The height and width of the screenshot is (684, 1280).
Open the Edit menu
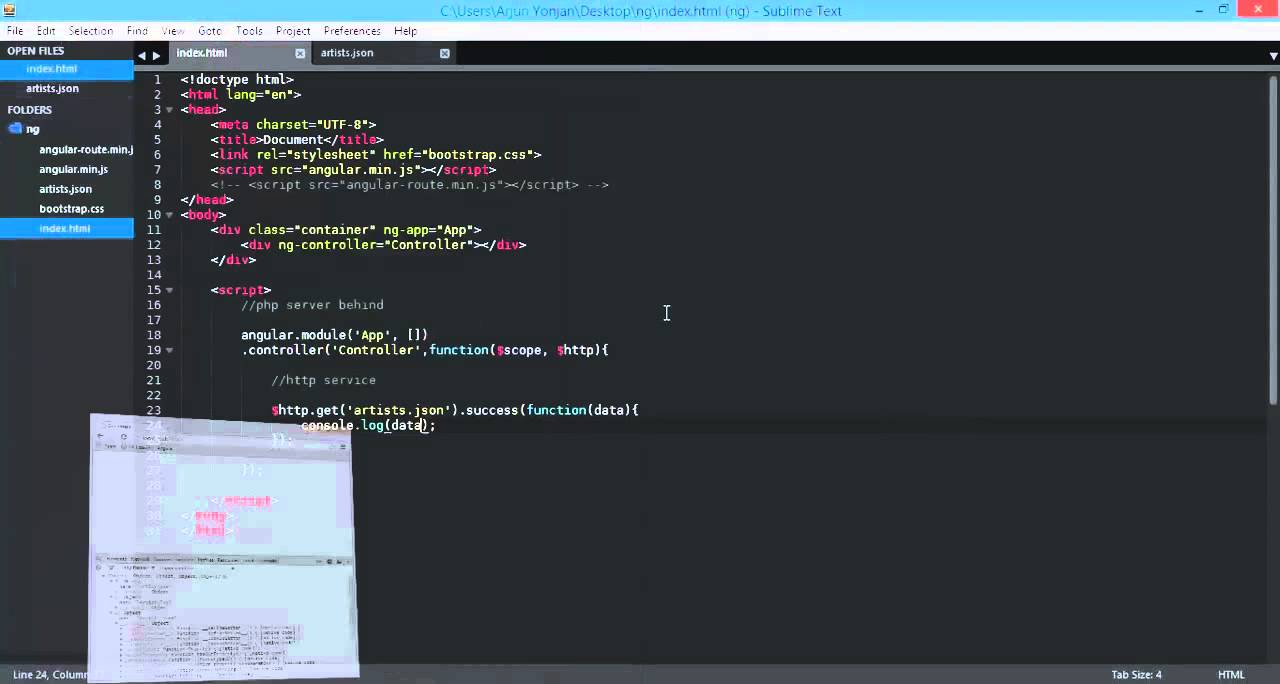(46, 31)
